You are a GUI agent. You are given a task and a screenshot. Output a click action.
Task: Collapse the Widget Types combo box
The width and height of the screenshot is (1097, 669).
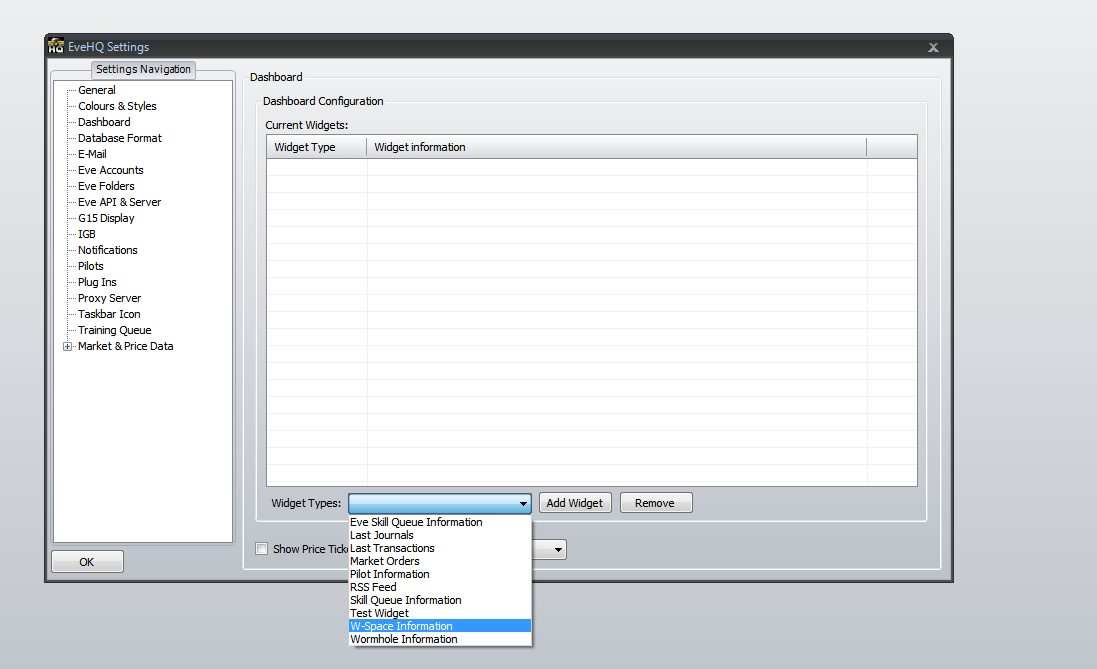[x=523, y=503]
